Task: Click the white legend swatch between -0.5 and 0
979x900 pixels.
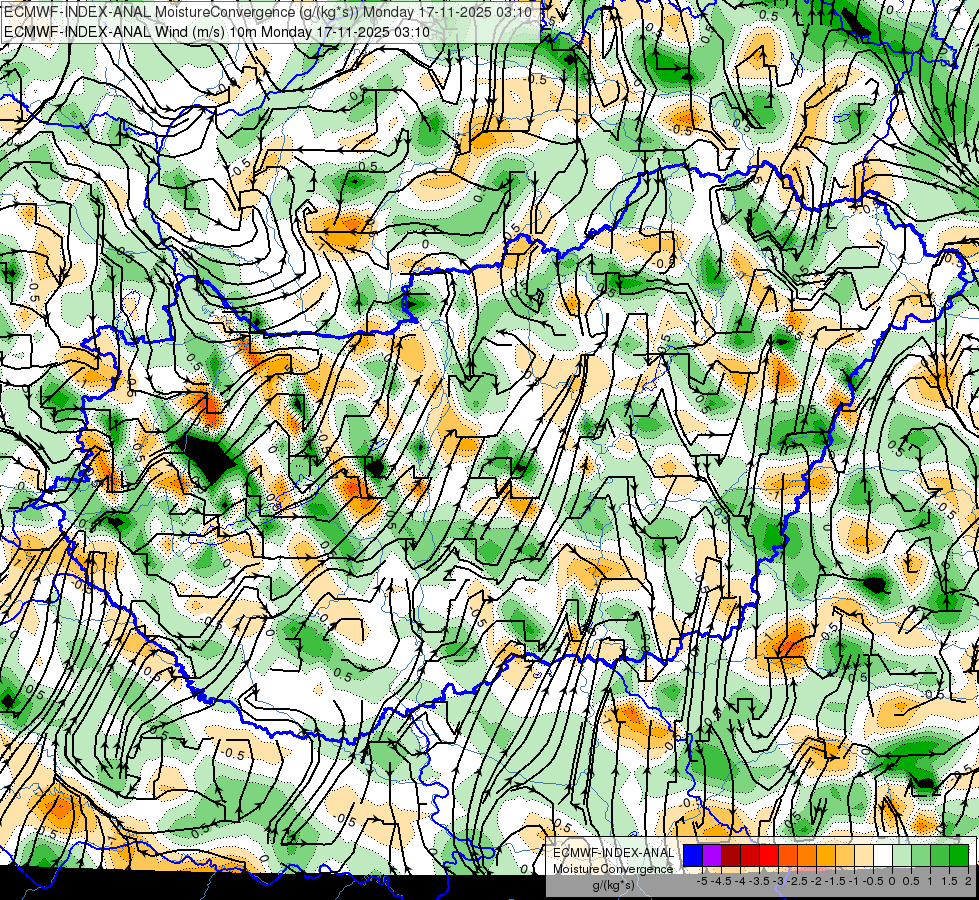Action: click(883, 855)
